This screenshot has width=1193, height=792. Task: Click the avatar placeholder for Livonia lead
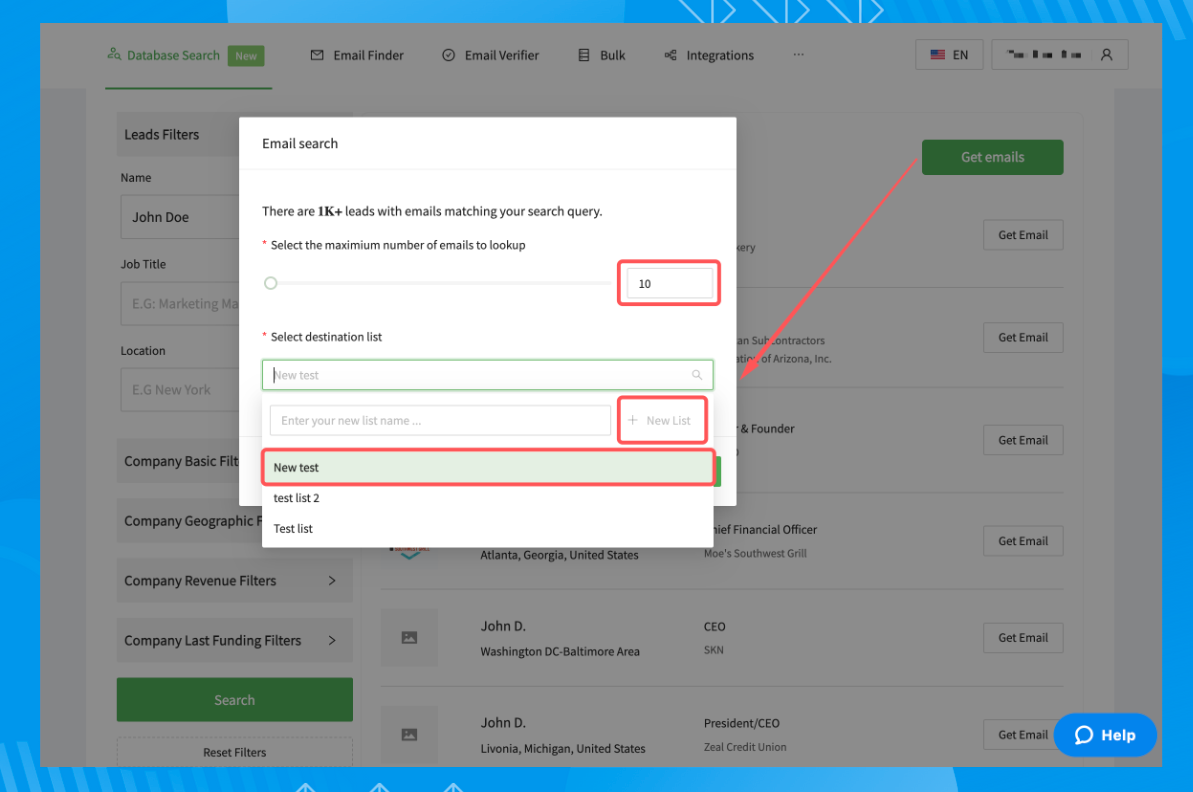[x=409, y=735]
